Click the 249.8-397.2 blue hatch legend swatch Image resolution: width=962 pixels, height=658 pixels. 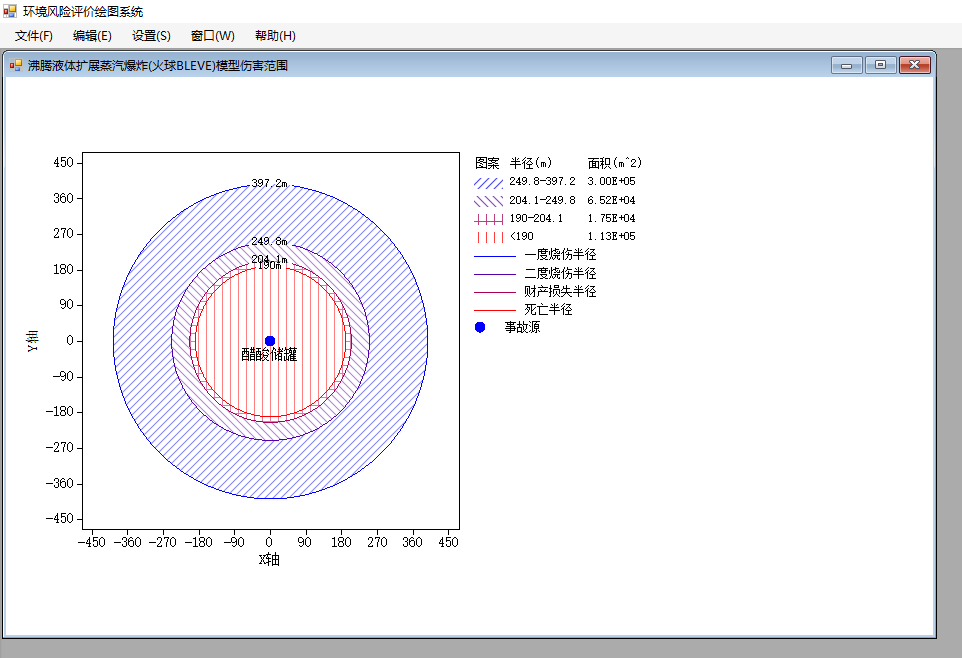pos(488,183)
